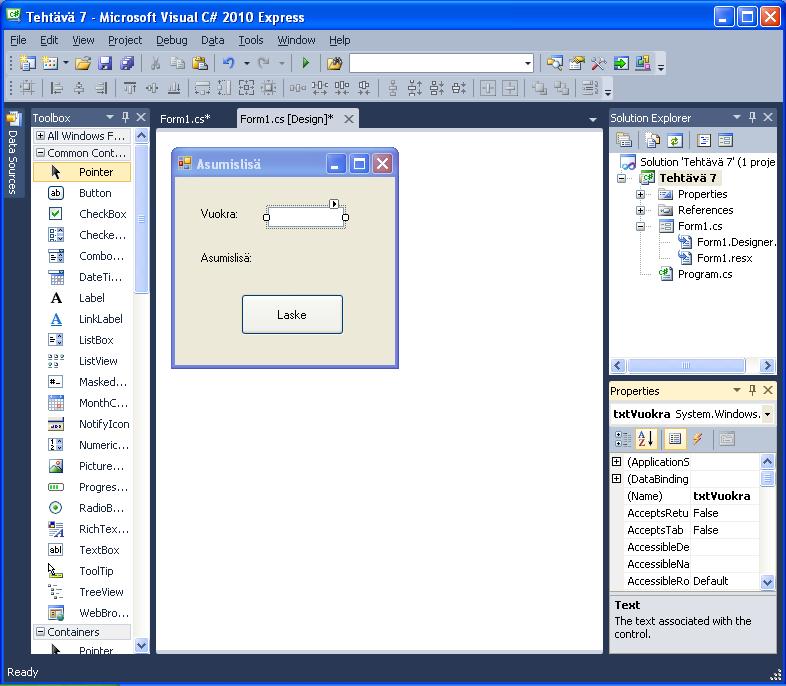The image size is (786, 686).
Task: Click the Start Debugging play icon
Action: coord(306,63)
